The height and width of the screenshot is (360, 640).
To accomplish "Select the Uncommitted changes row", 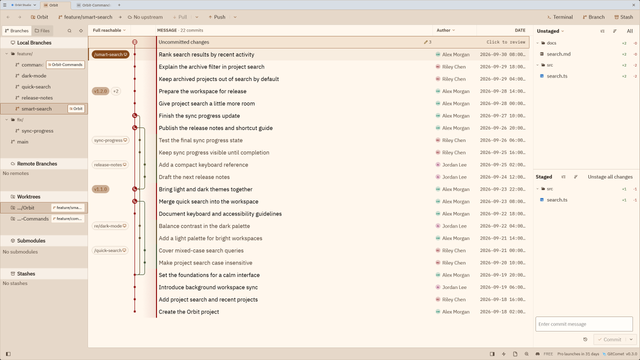I will click(x=309, y=42).
